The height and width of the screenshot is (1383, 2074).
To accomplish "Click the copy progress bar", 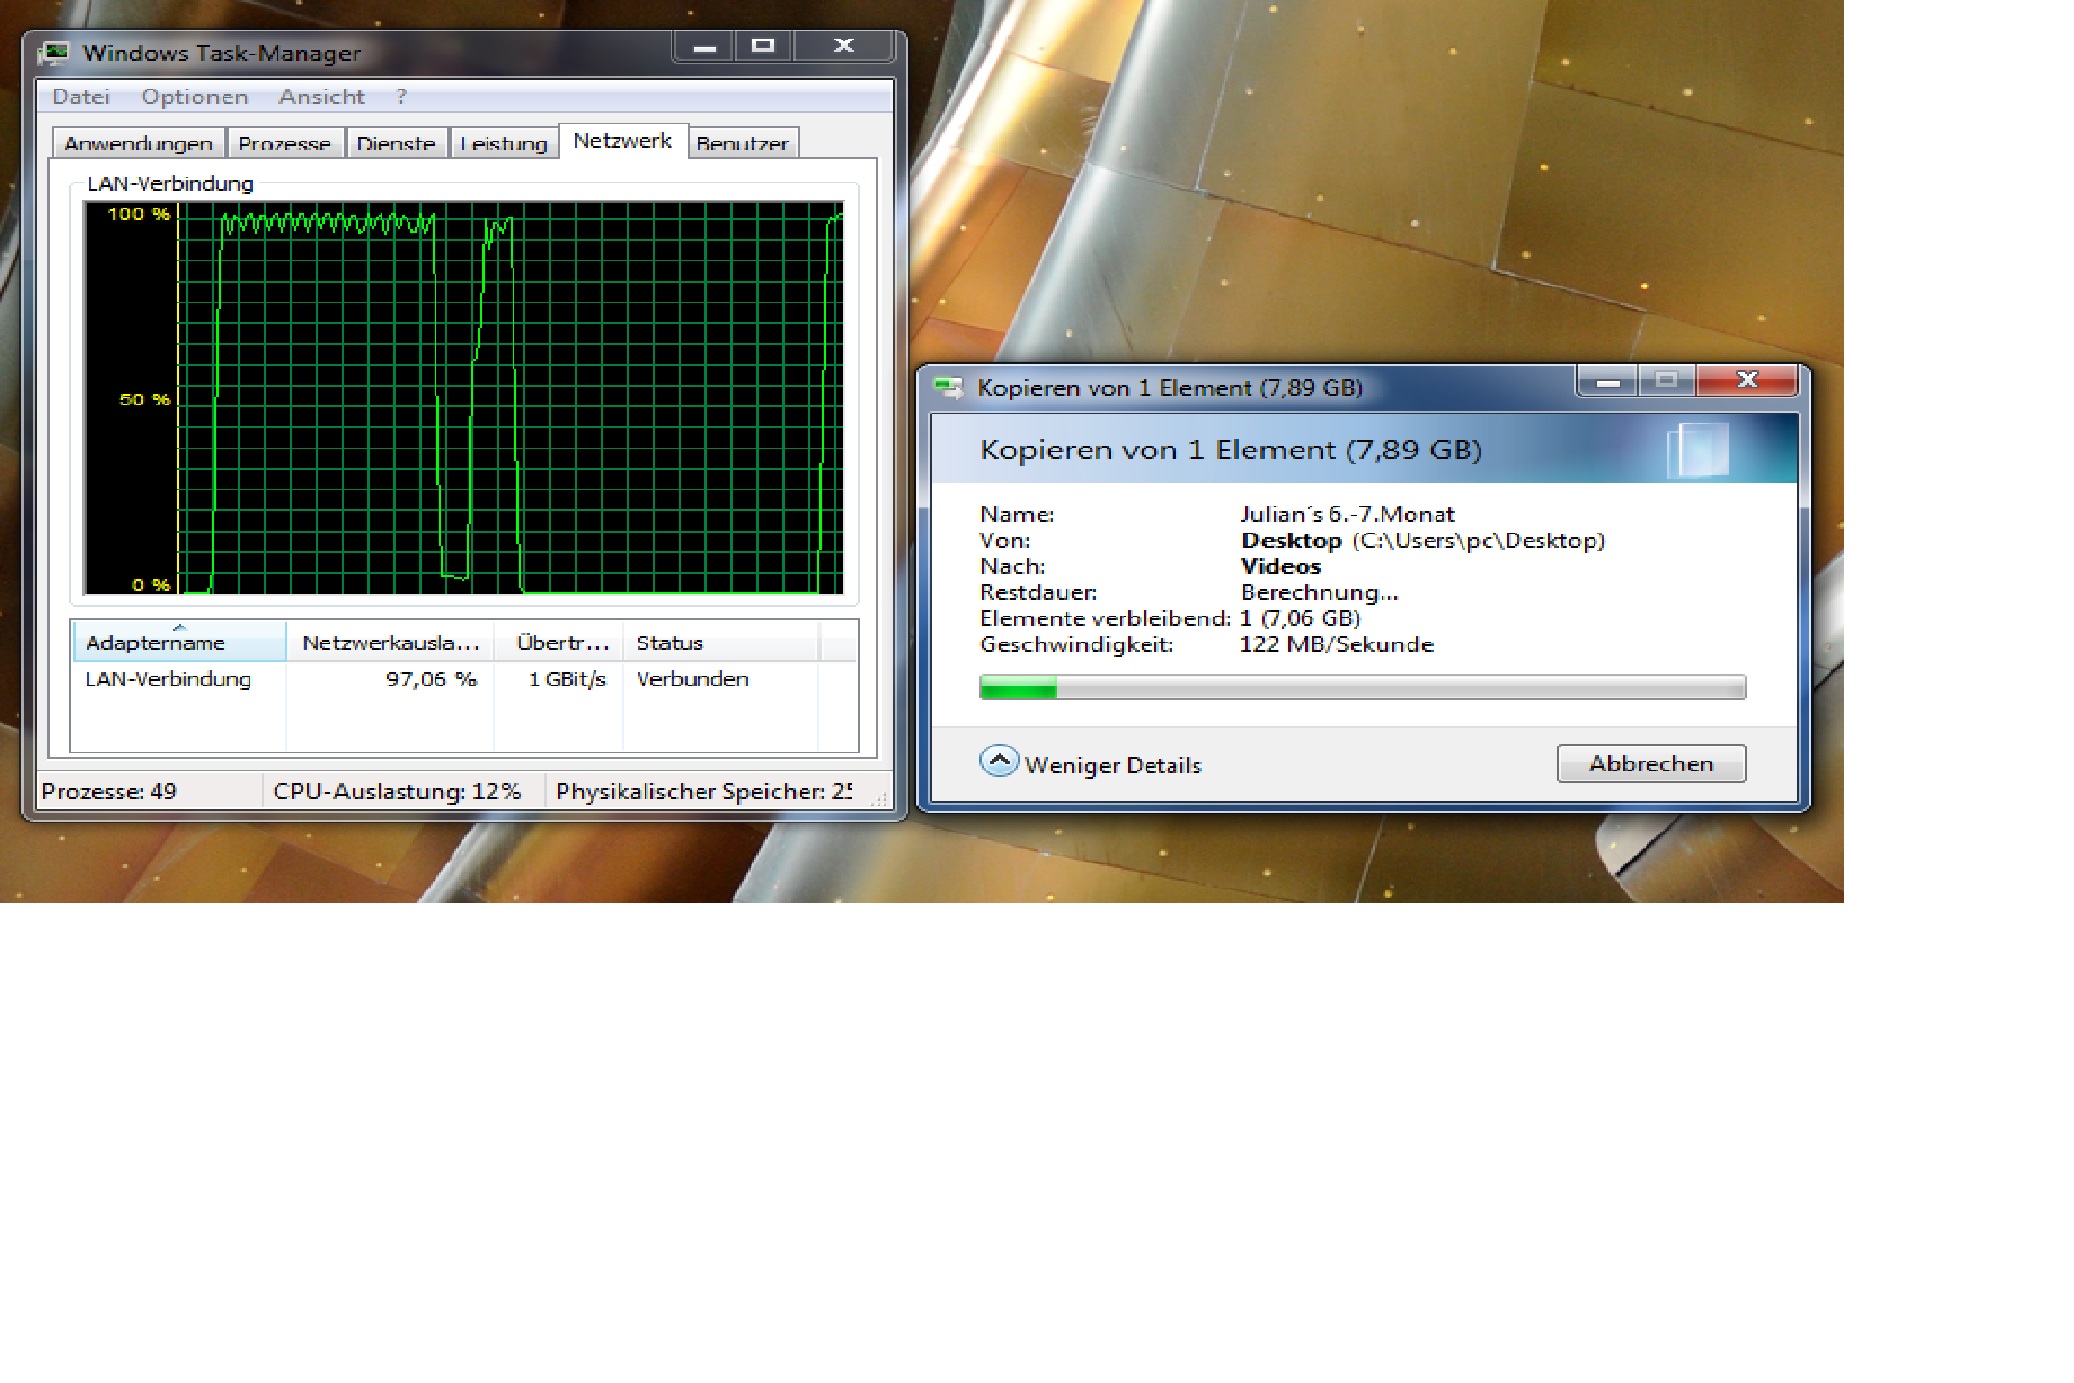I will tap(1362, 687).
